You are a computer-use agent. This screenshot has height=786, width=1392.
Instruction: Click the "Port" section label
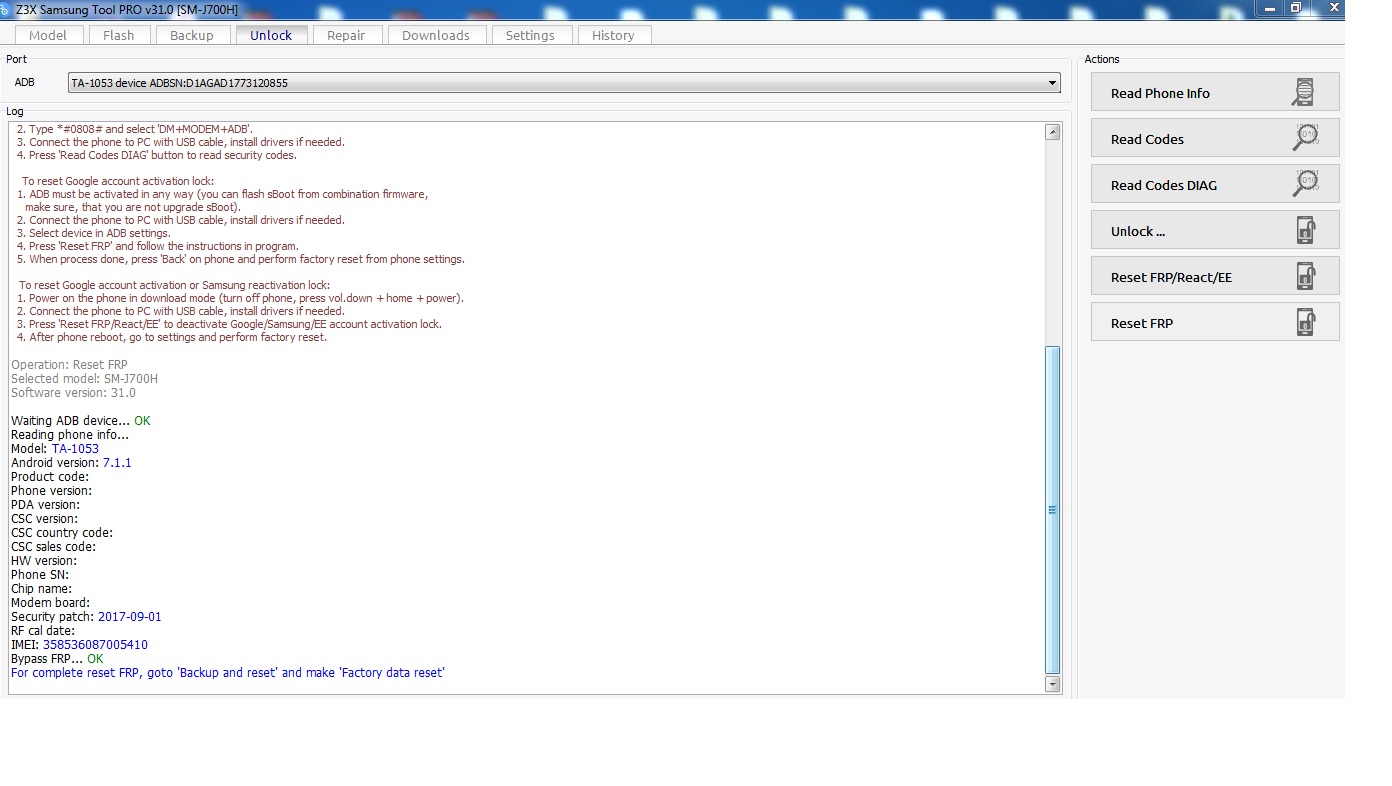click(x=16, y=59)
